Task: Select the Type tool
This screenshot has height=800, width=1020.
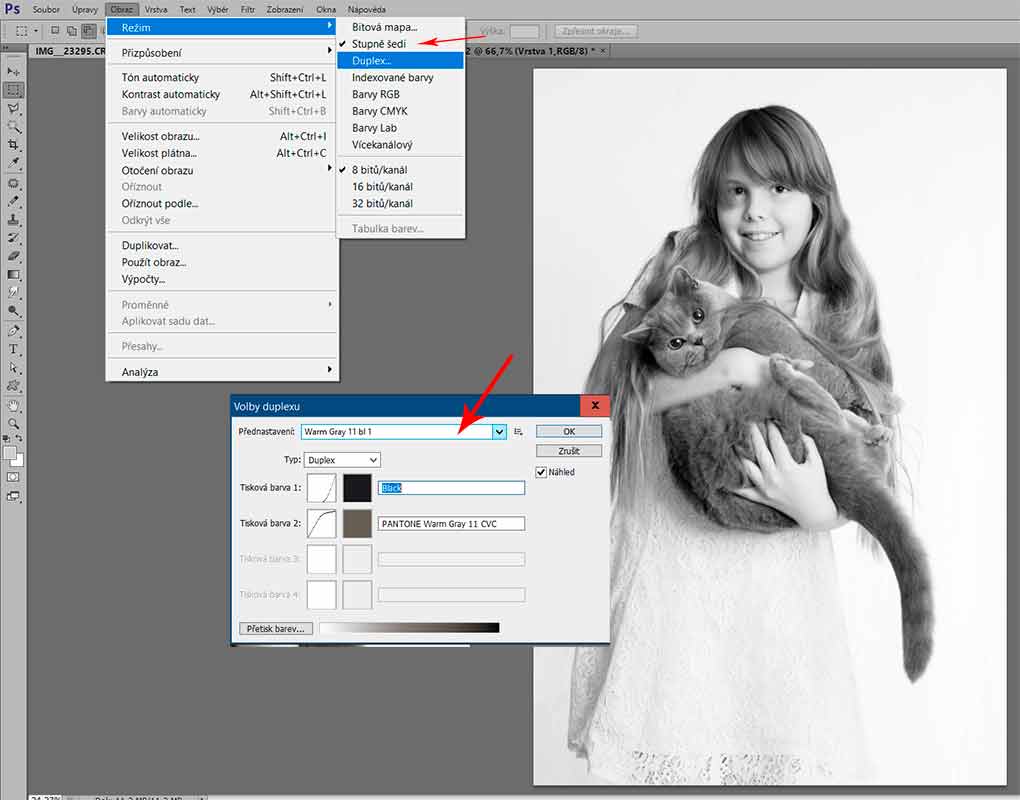Action: [x=14, y=349]
